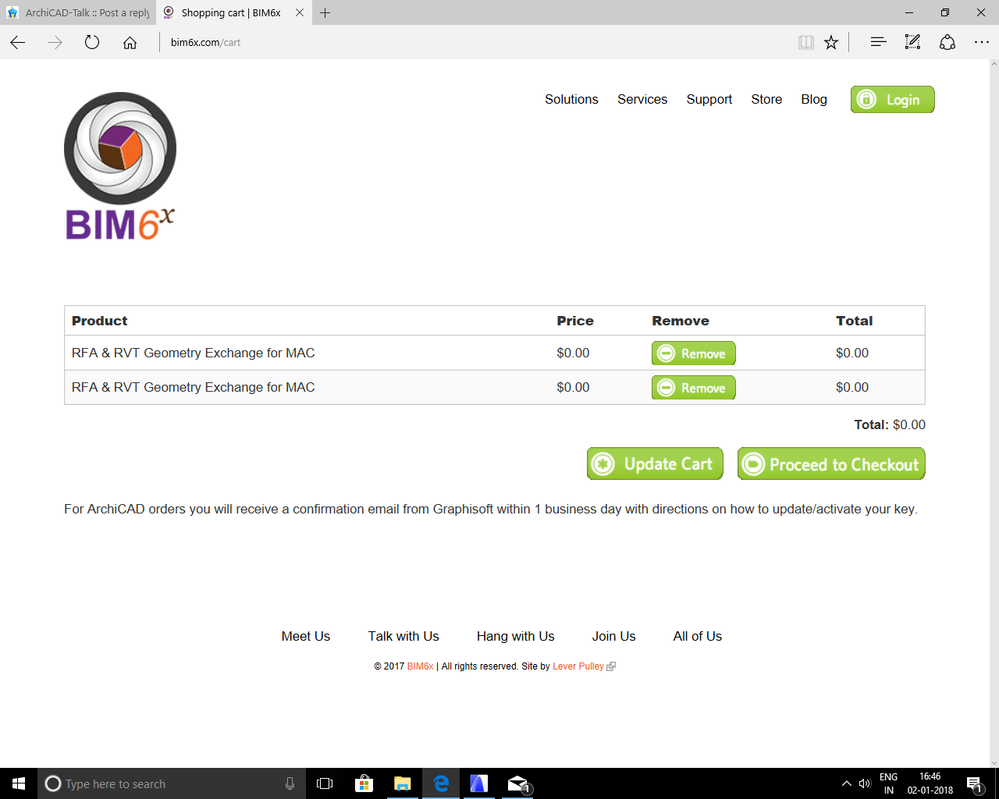Click the Update Cart button

[655, 464]
